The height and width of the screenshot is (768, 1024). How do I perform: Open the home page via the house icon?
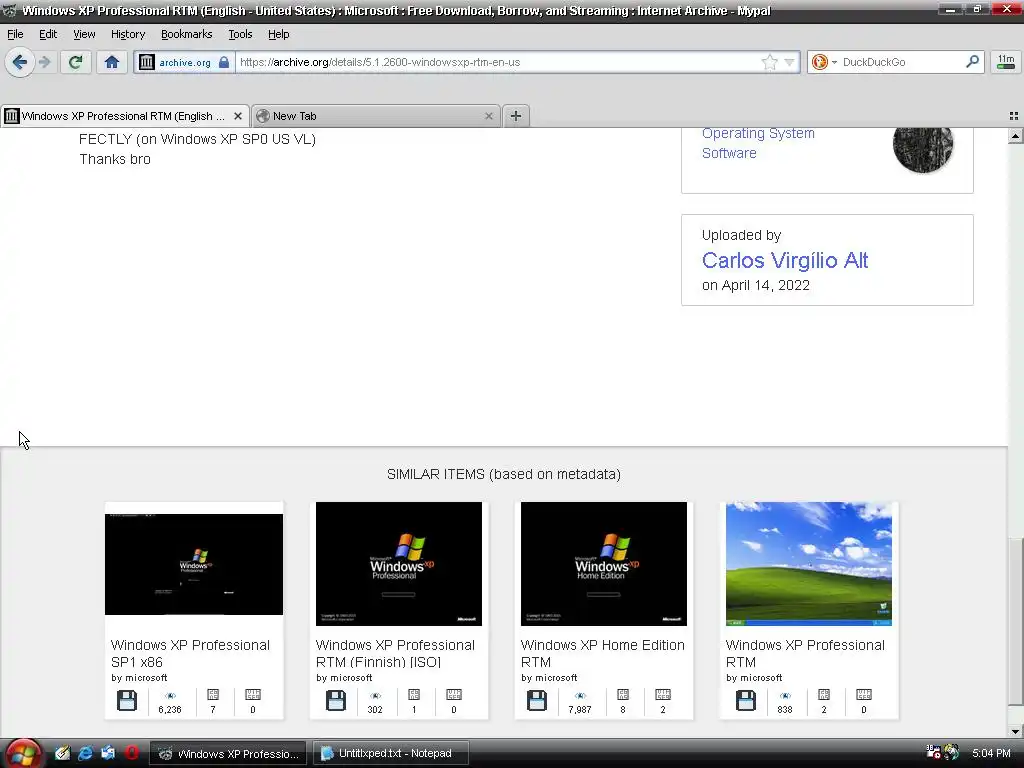(x=112, y=62)
